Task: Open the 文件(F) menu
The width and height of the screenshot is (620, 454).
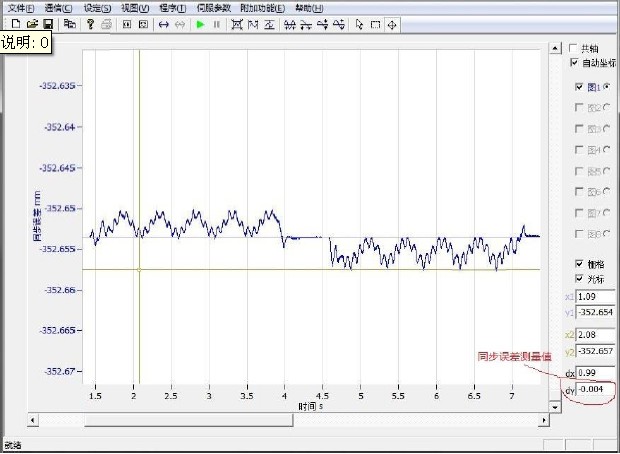Action: (21, 8)
